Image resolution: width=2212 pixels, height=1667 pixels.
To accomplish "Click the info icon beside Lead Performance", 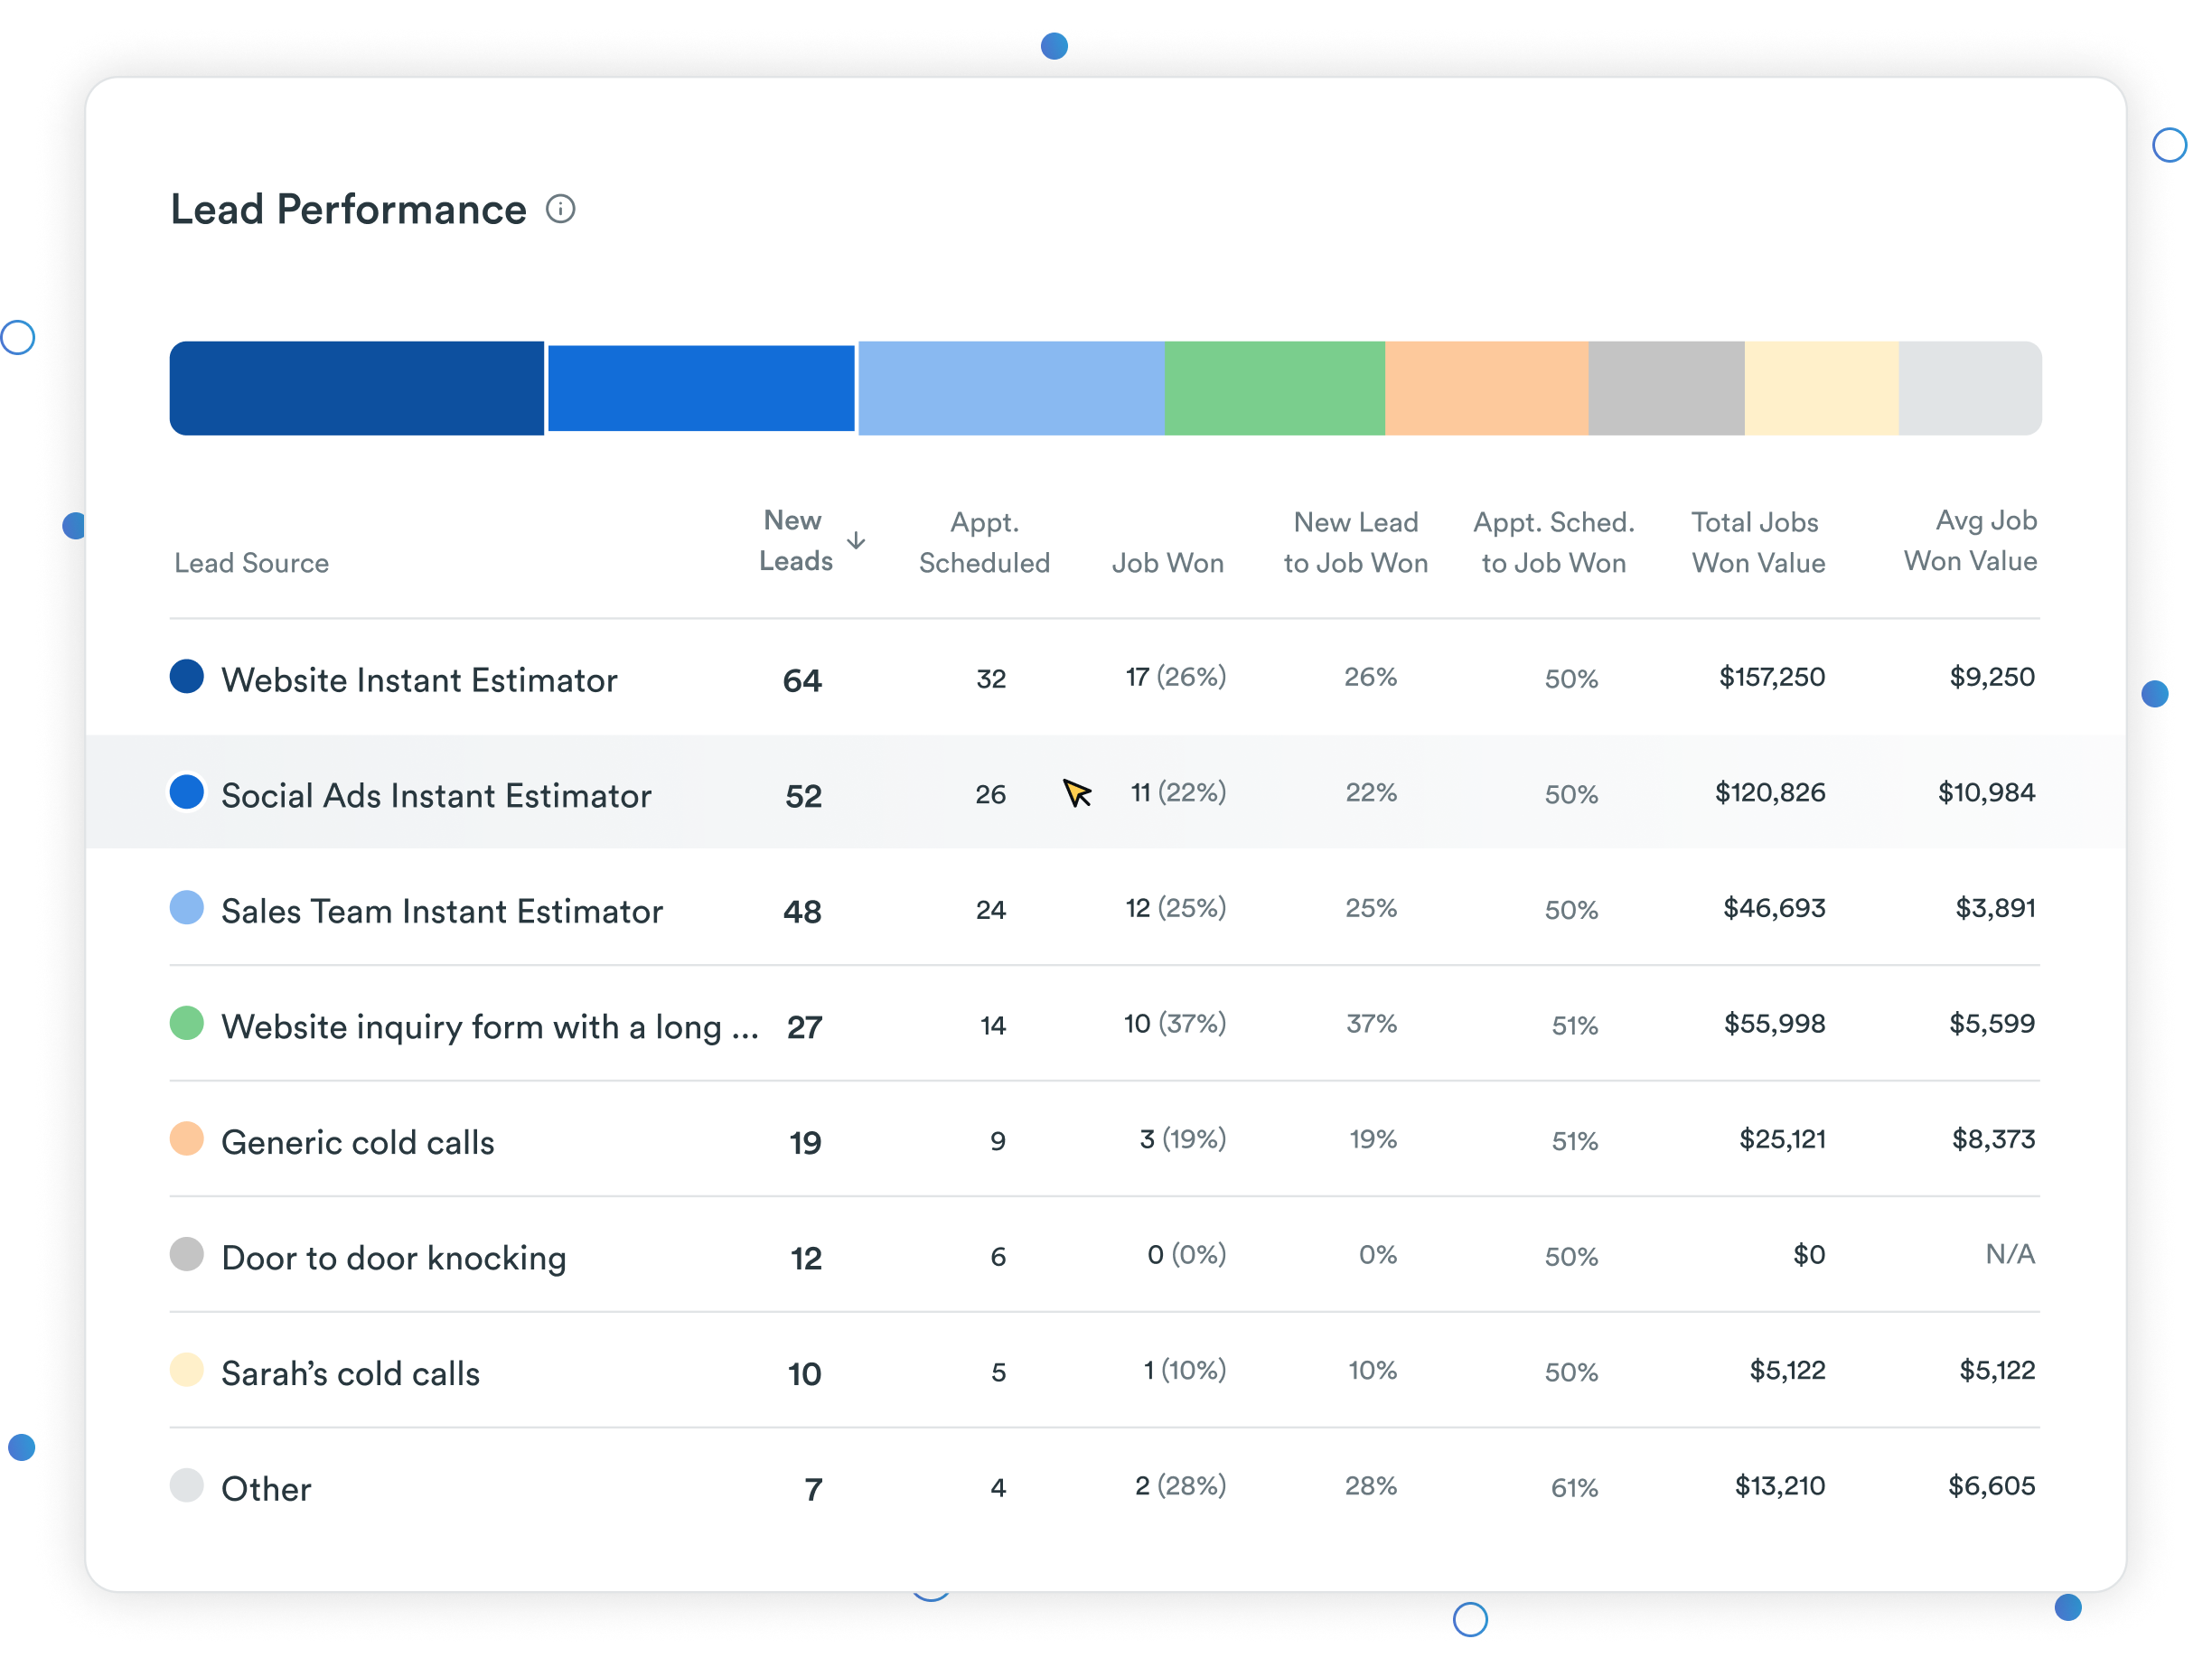I will point(562,209).
